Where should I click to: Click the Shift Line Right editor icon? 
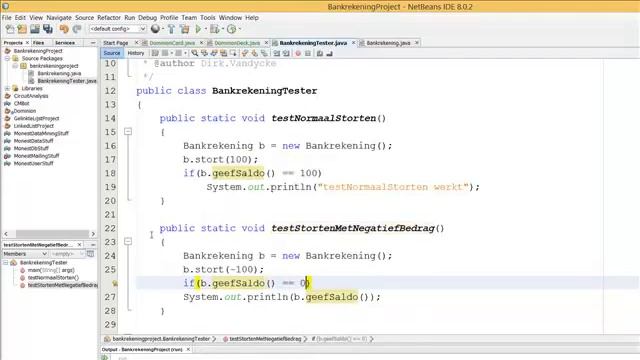286,53
